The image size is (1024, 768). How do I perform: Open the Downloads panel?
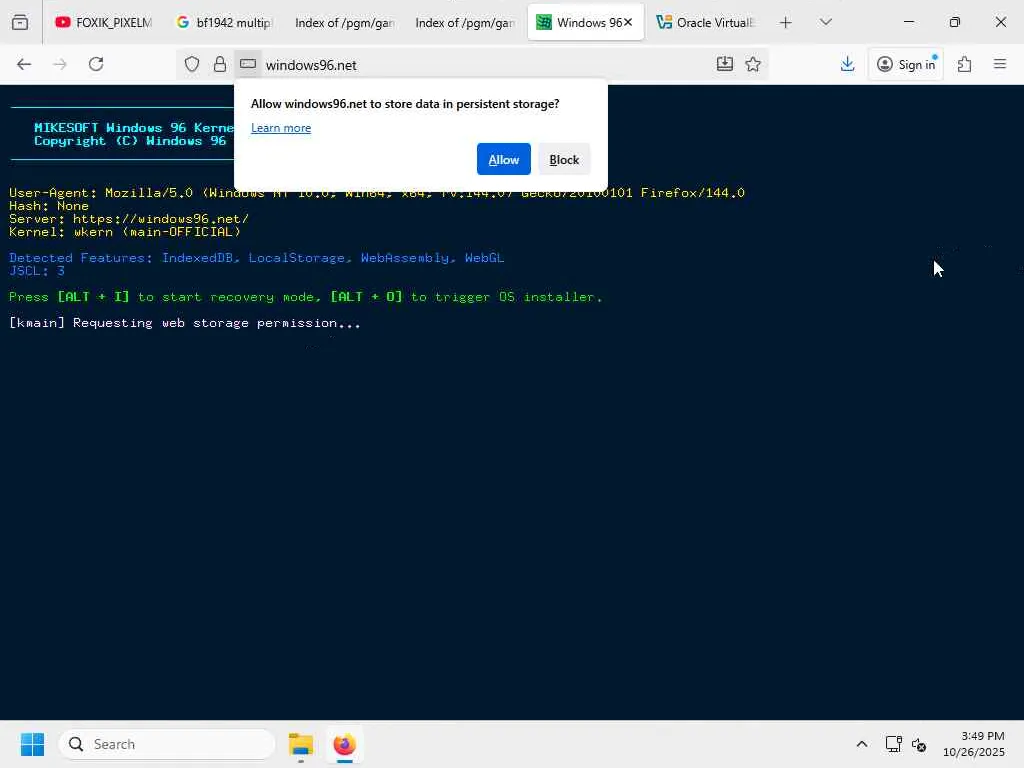(848, 64)
